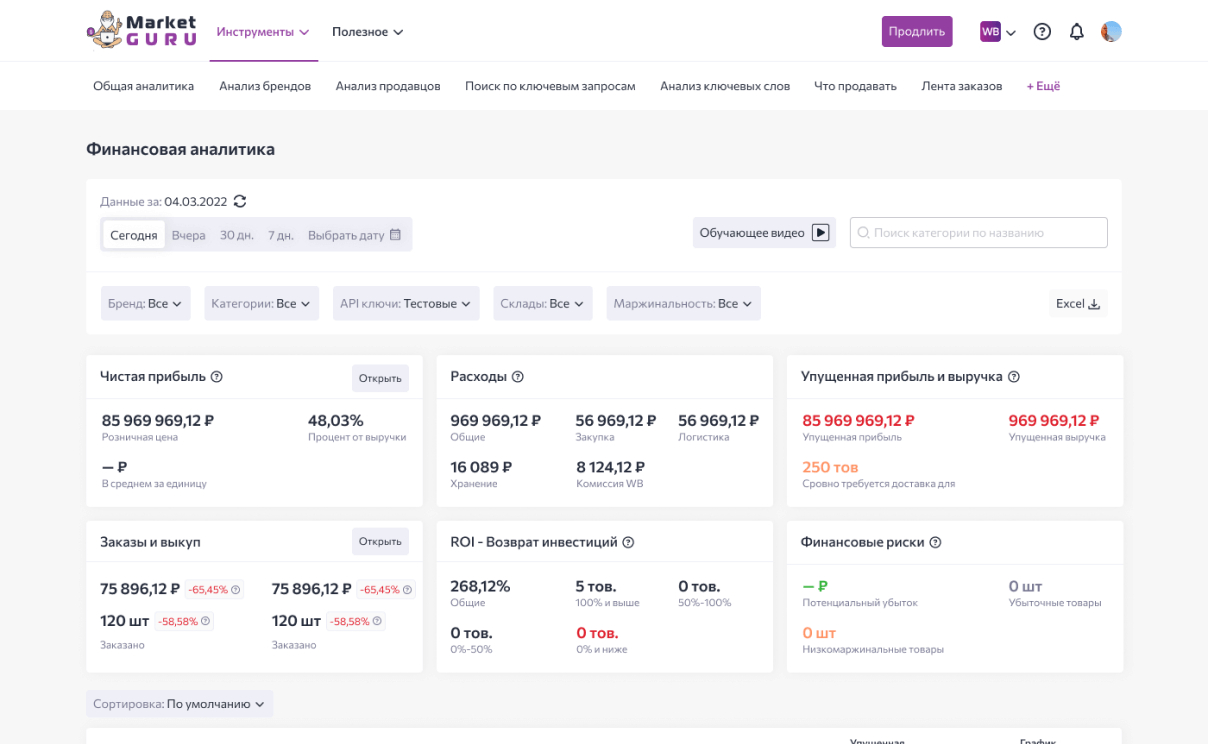
Task: Expand the Сортировка dropdown
Action: (179, 704)
